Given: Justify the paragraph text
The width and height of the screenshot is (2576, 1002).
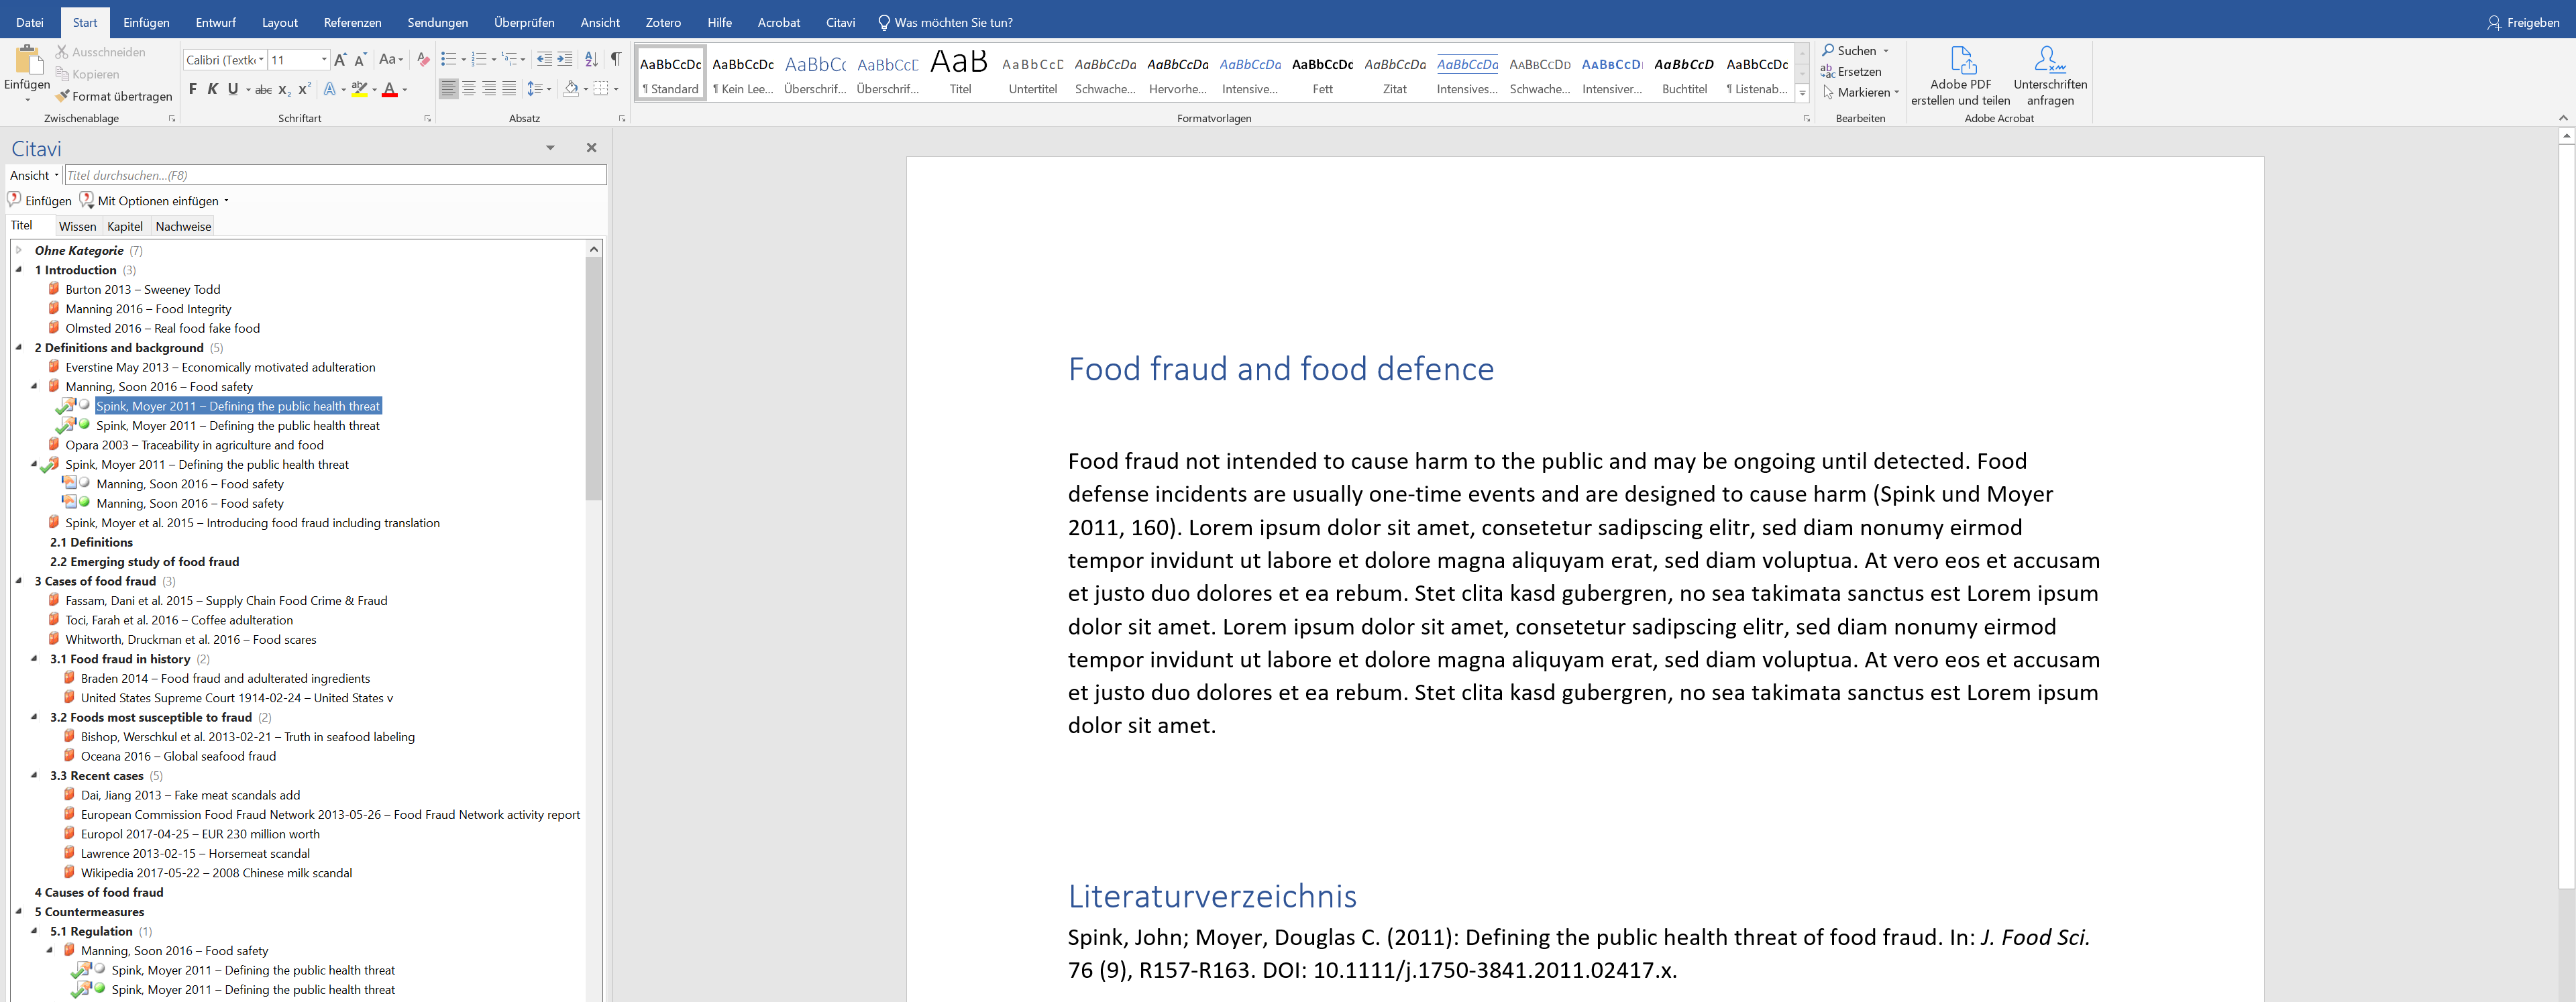Looking at the screenshot, I should 509,89.
